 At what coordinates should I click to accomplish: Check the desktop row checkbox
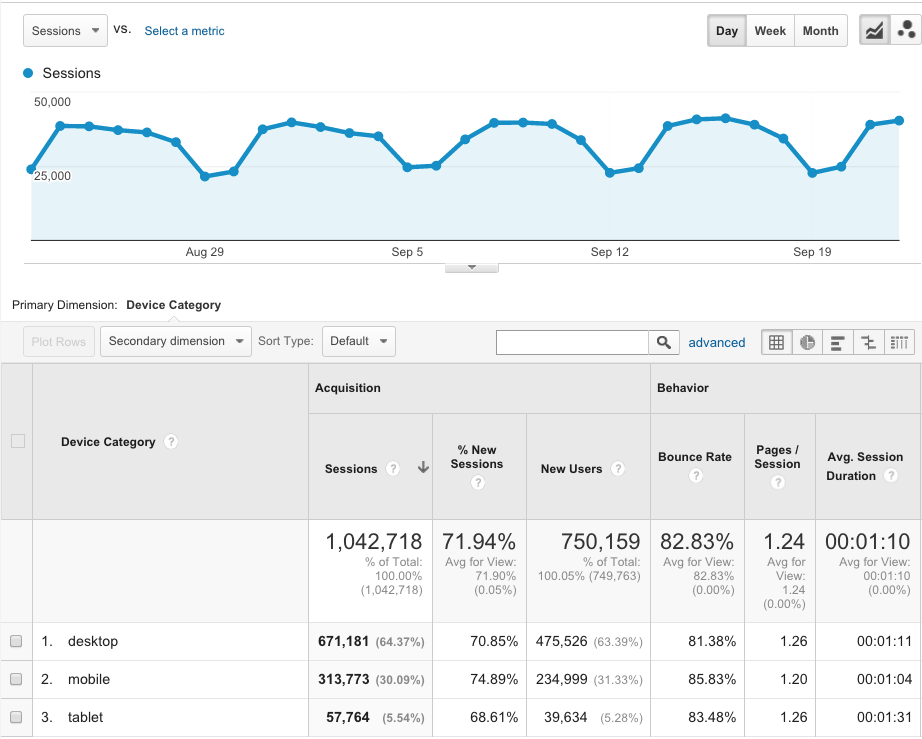point(16,641)
